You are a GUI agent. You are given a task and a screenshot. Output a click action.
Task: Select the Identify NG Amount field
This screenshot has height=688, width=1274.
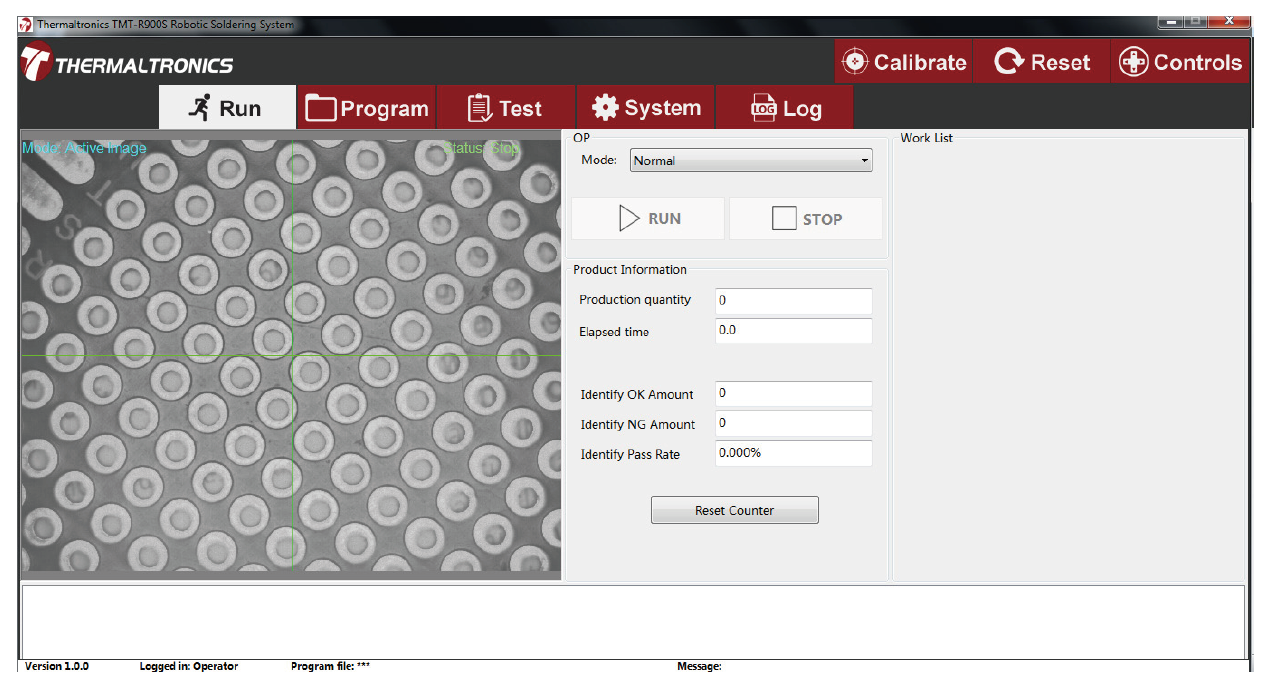[x=793, y=424]
